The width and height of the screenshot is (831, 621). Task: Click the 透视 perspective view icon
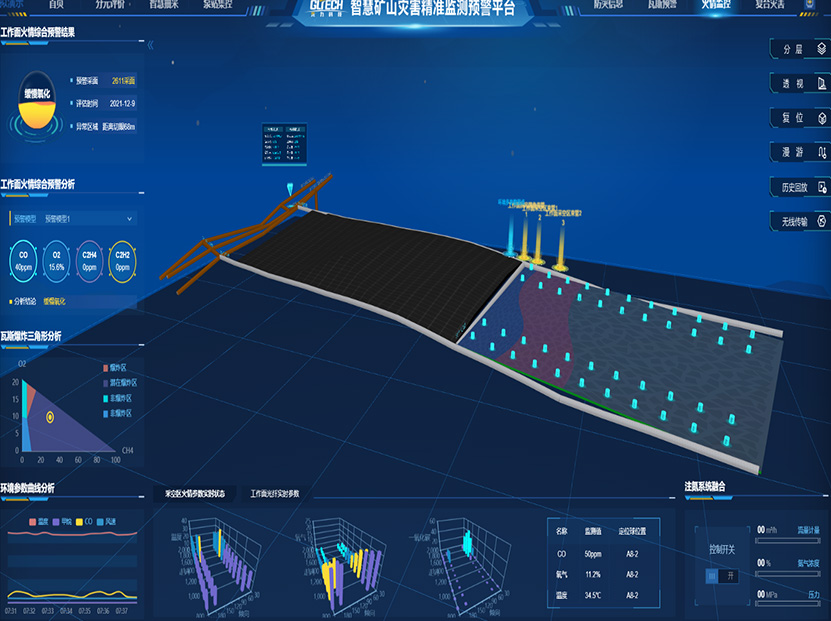point(822,84)
